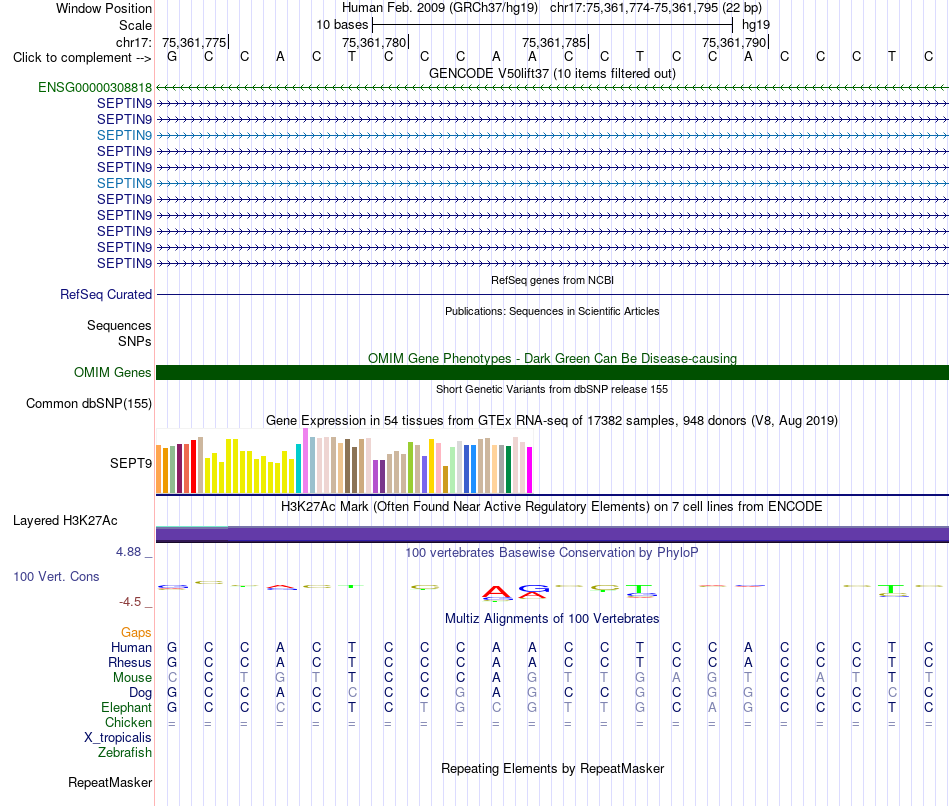This screenshot has width=950, height=806.
Task: Open the RefSeq Curated track label
Action: [106, 295]
